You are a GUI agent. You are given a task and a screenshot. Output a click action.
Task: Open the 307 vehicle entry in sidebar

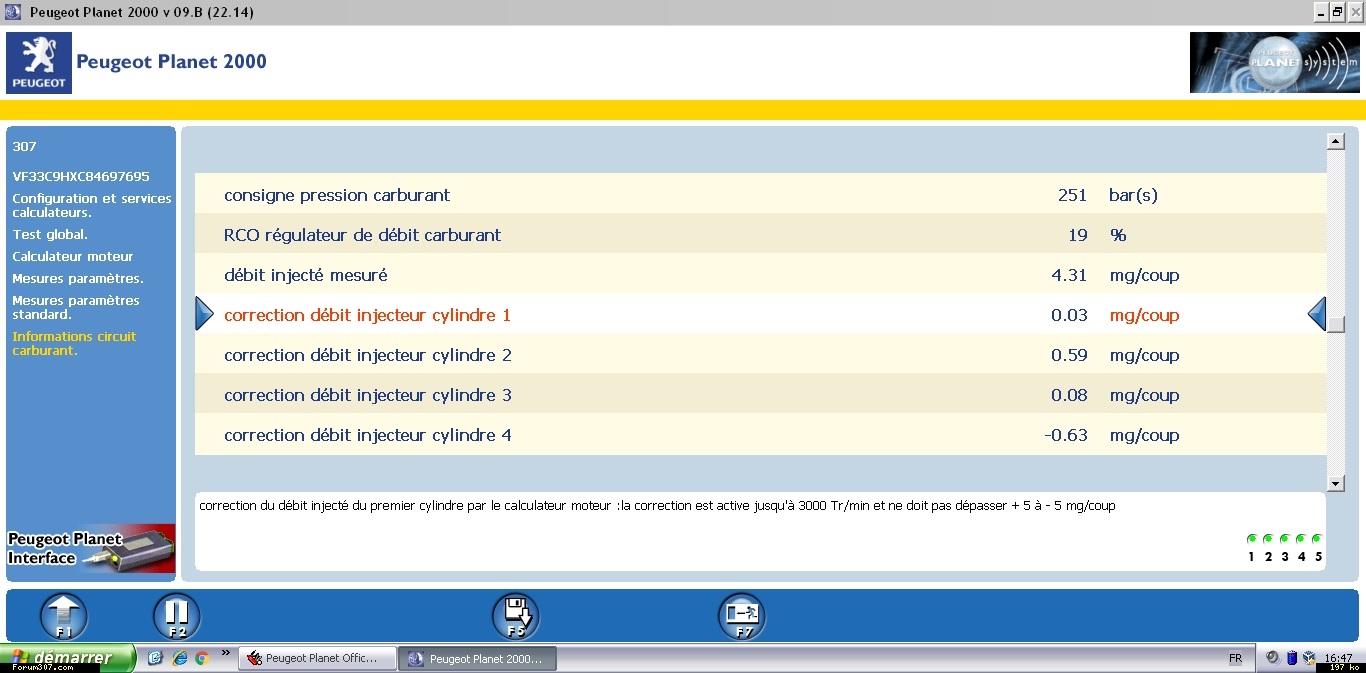coord(24,146)
